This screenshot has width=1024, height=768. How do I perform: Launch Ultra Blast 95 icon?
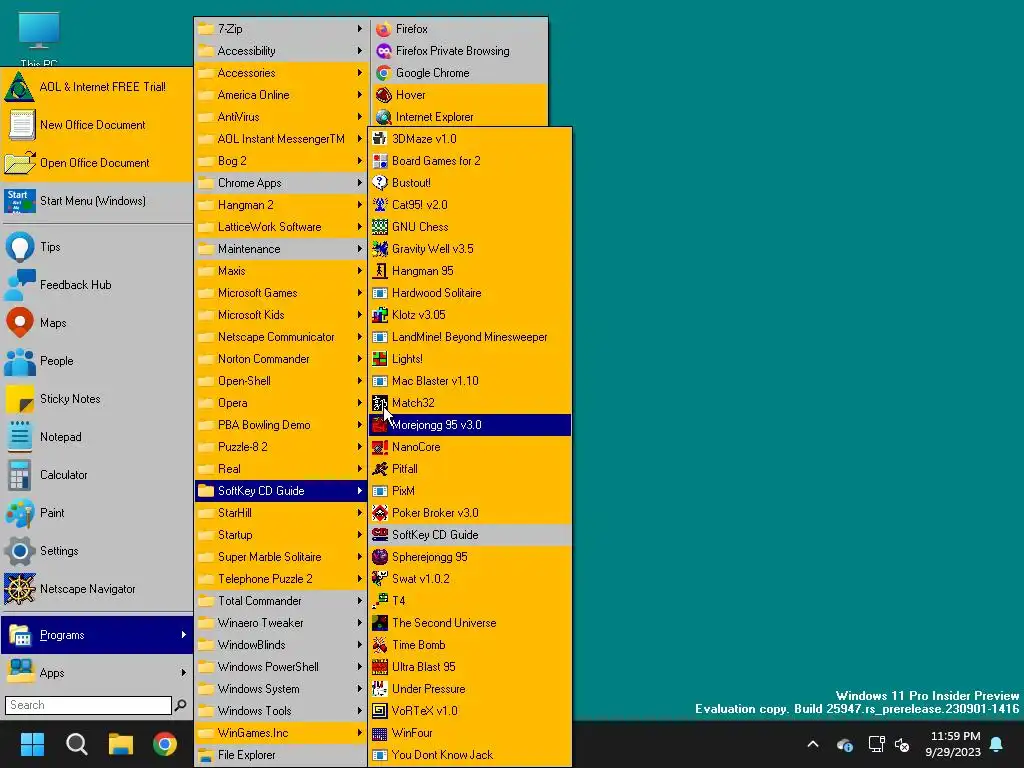[379, 667]
